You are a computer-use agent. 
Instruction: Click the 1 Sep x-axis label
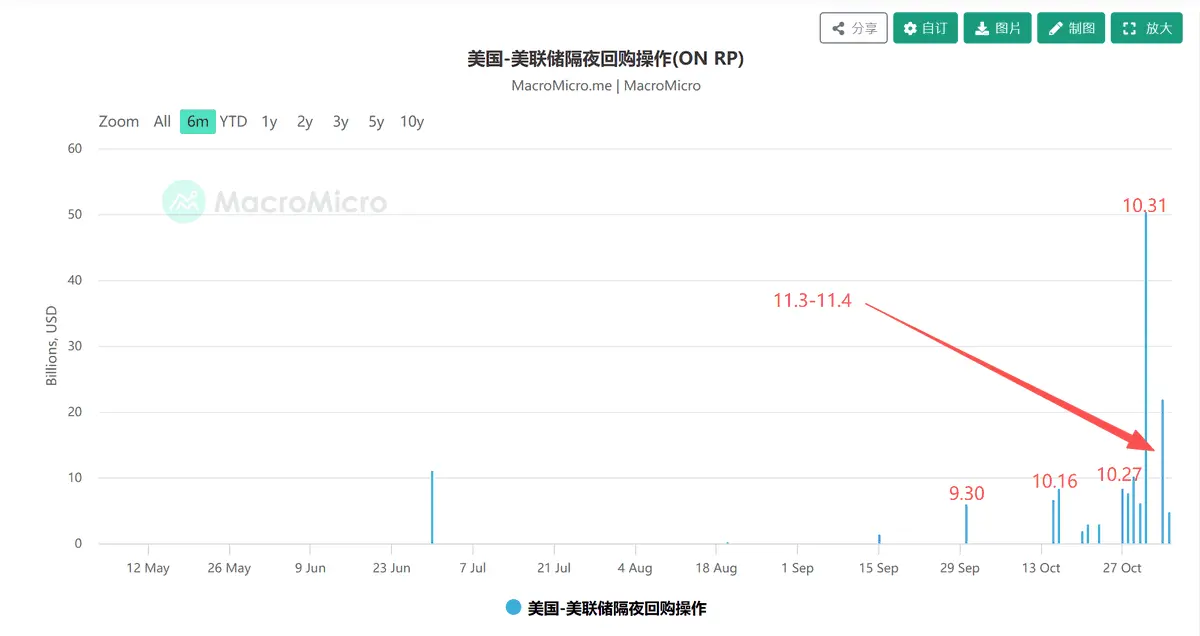point(797,568)
